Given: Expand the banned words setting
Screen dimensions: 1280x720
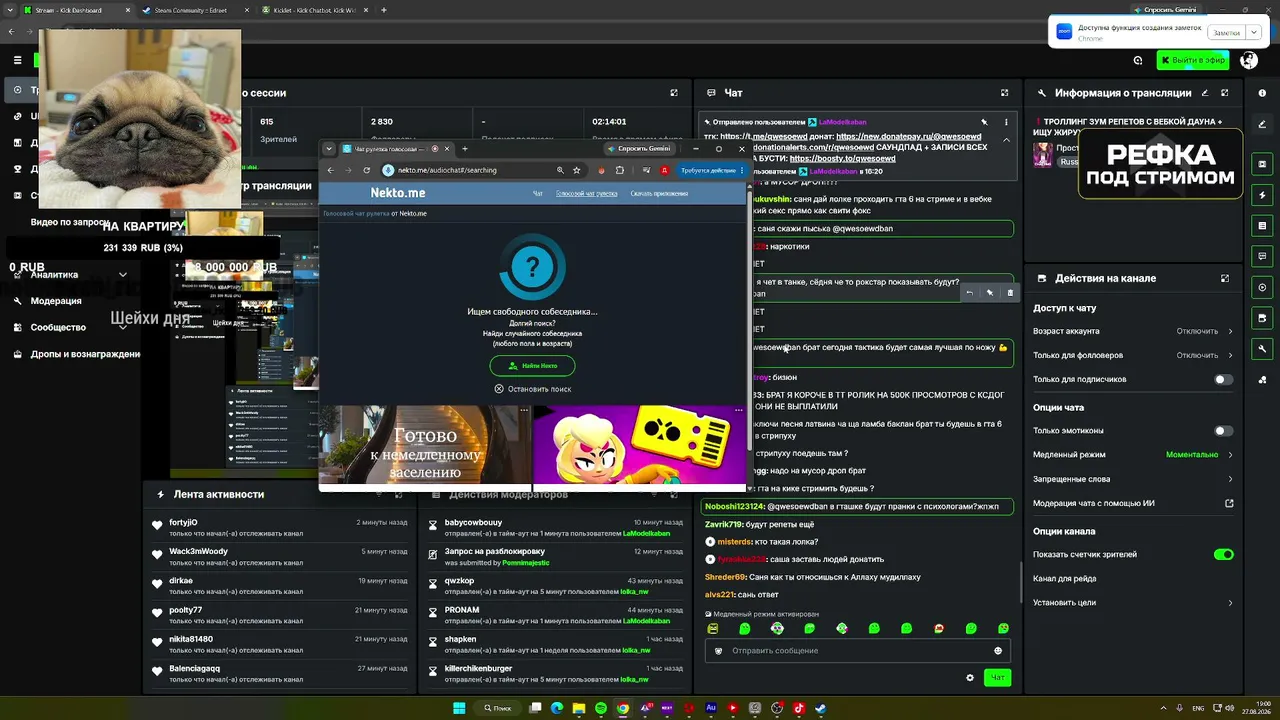Looking at the screenshot, I should point(1133,479).
